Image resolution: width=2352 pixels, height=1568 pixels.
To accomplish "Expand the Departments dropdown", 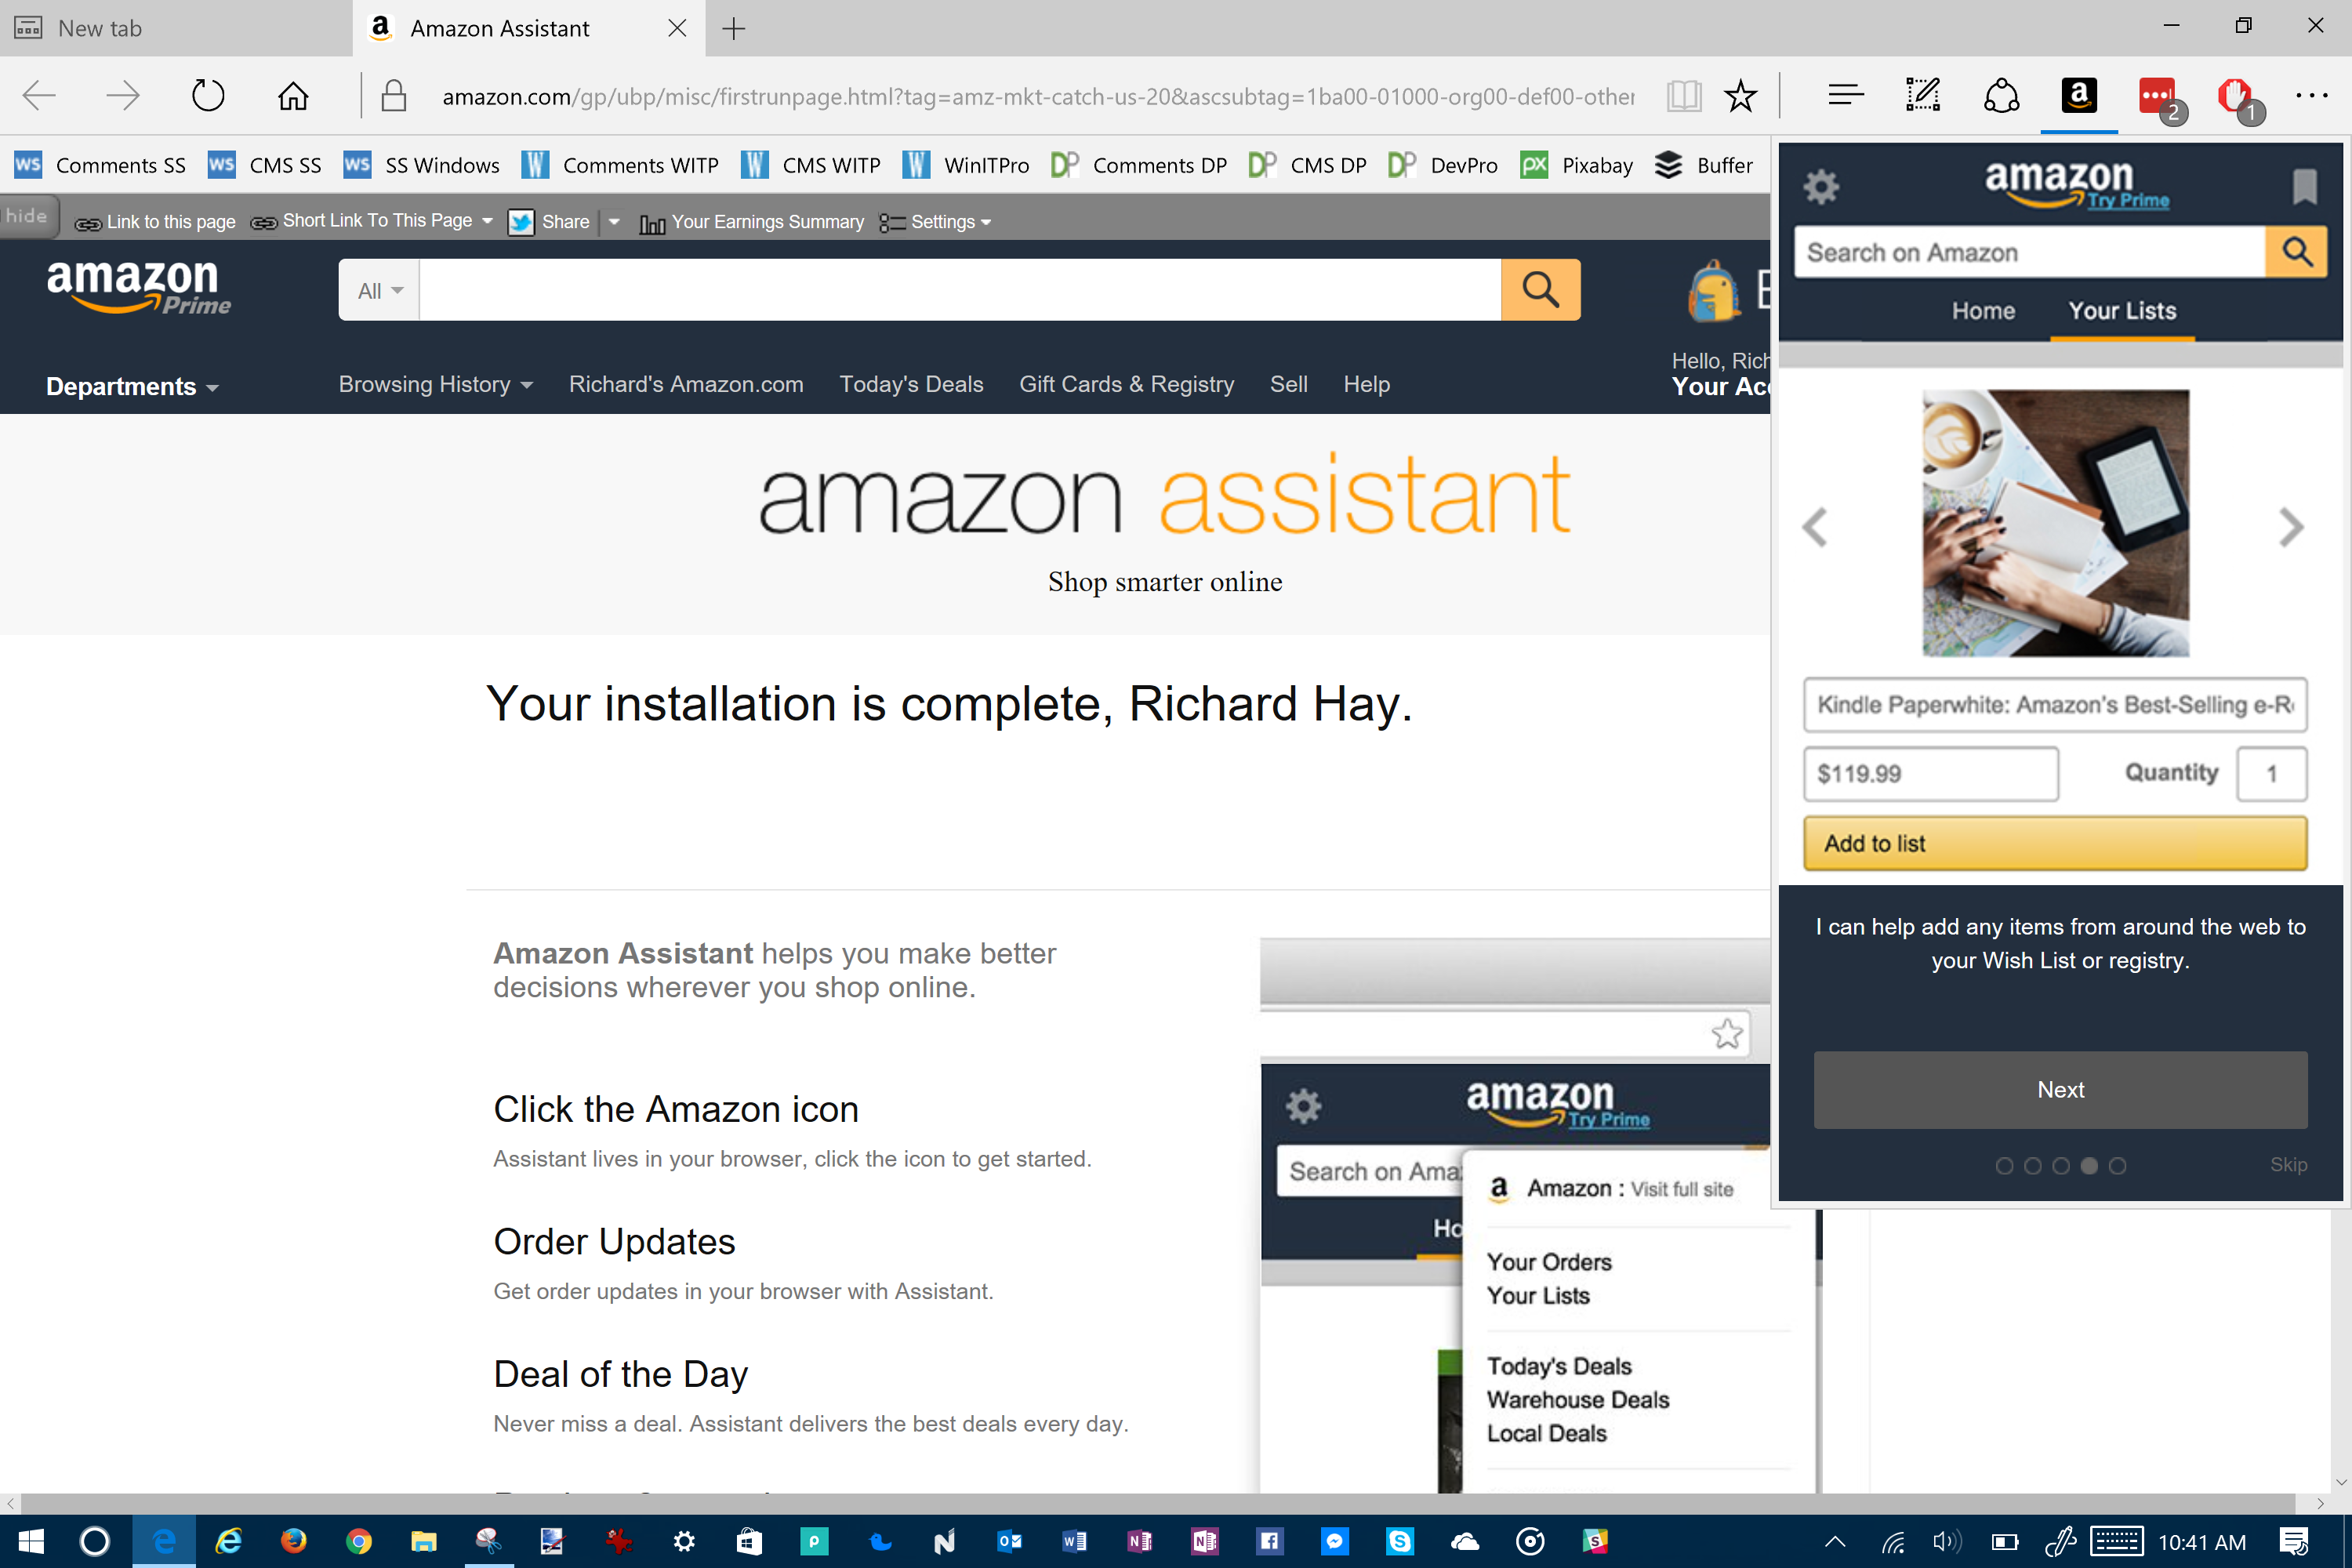I will click(x=132, y=387).
